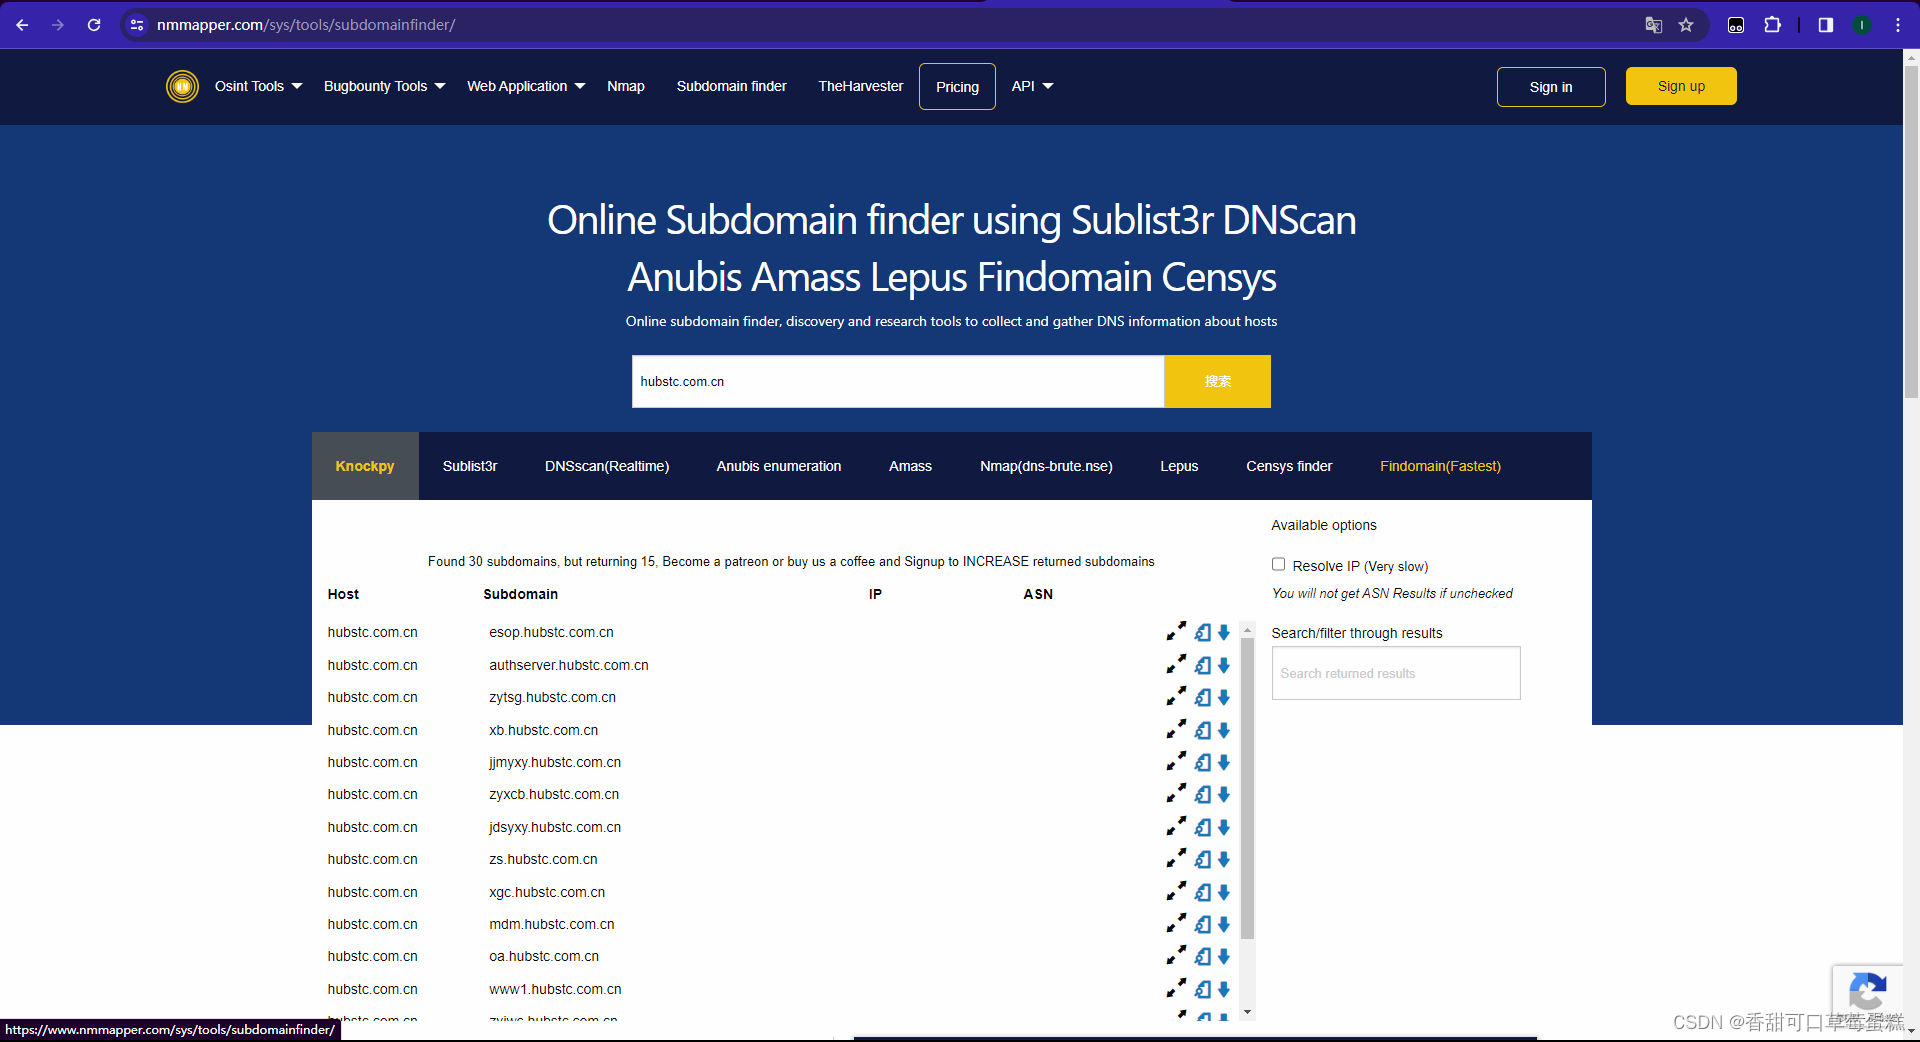The image size is (1920, 1042).
Task: Click the expand arrows icon for esop.hubstc.com.cn
Action: coord(1176,632)
